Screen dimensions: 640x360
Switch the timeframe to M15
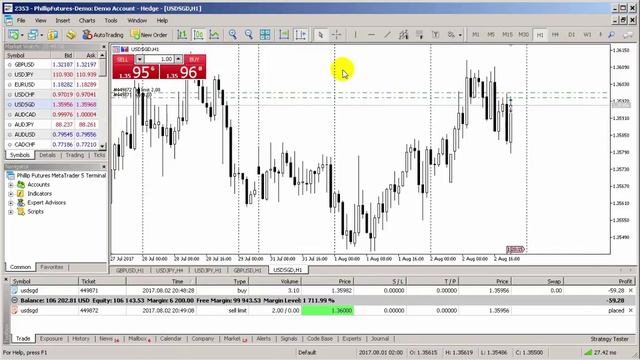click(507, 35)
